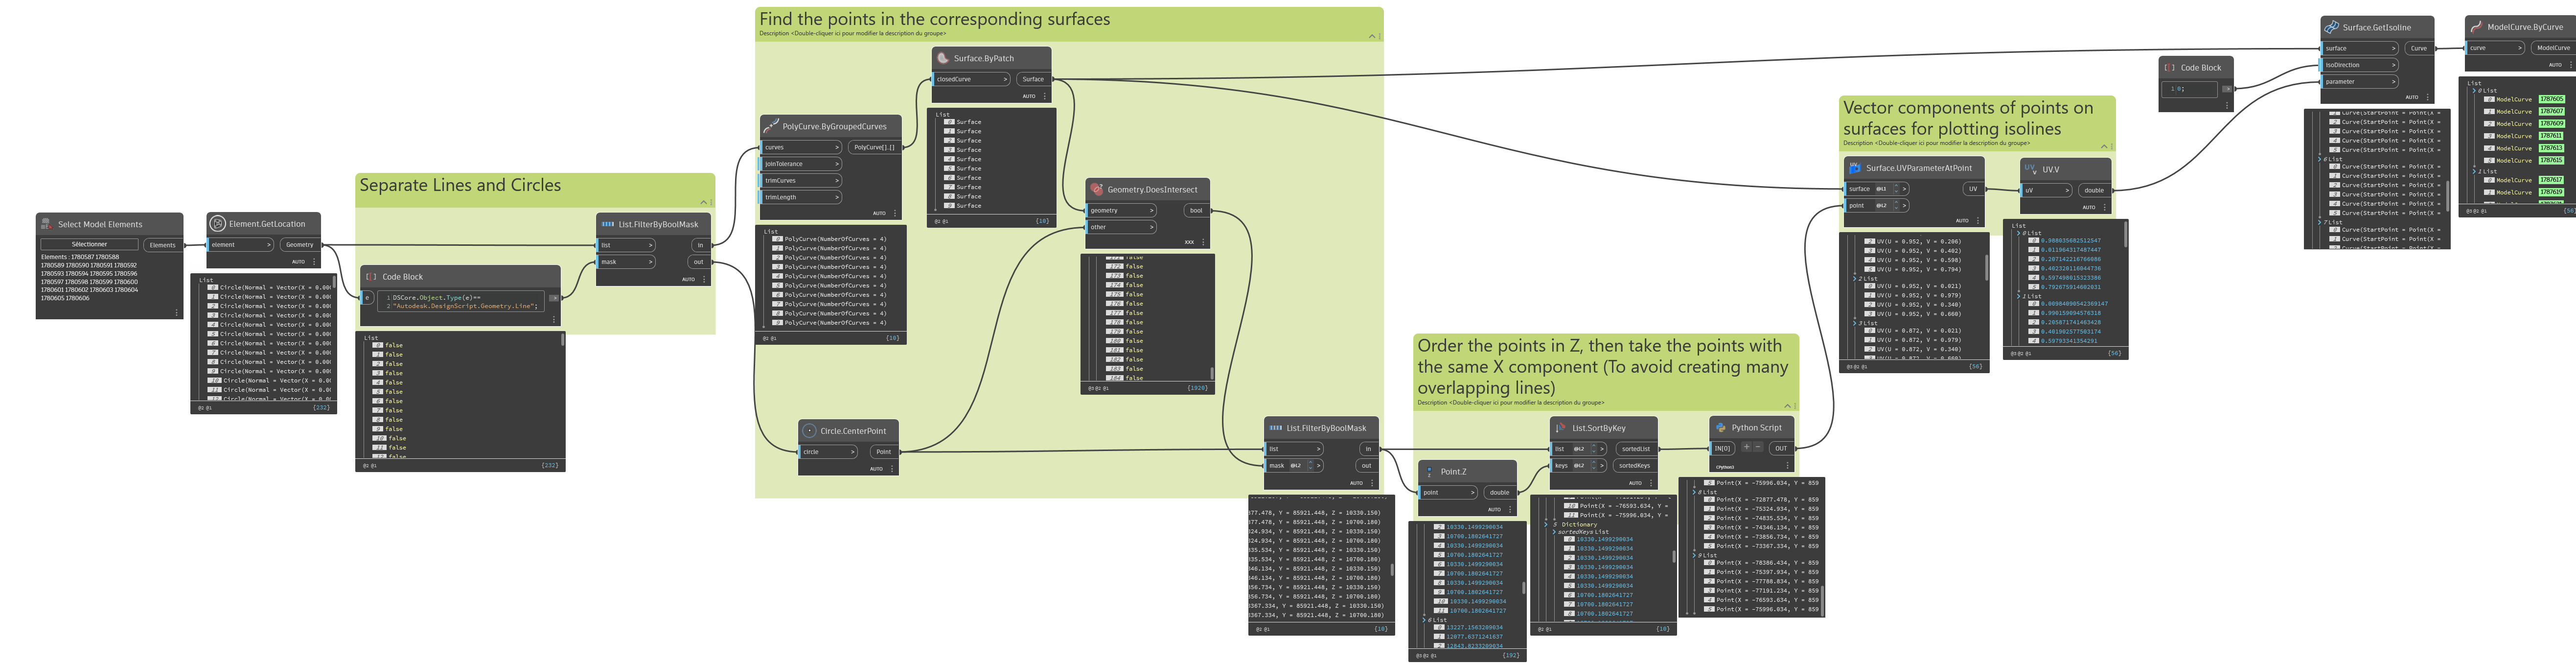The width and height of the screenshot is (2576, 666).
Task: Open the joinTolerance input port chevron
Action: (x=836, y=164)
